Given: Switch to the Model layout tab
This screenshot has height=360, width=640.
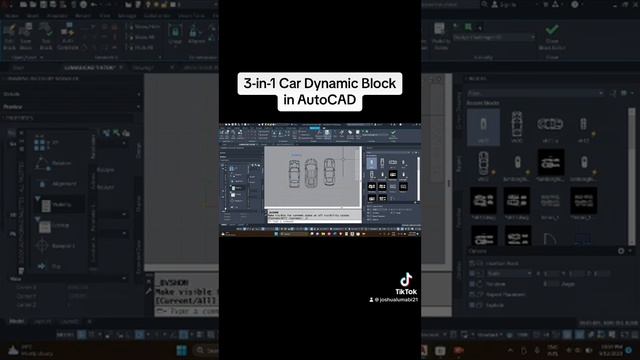Looking at the screenshot, I should (x=17, y=321).
